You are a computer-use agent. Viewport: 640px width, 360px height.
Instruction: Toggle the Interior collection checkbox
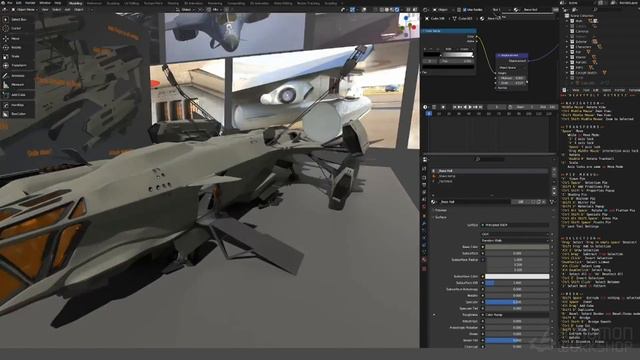572,36
